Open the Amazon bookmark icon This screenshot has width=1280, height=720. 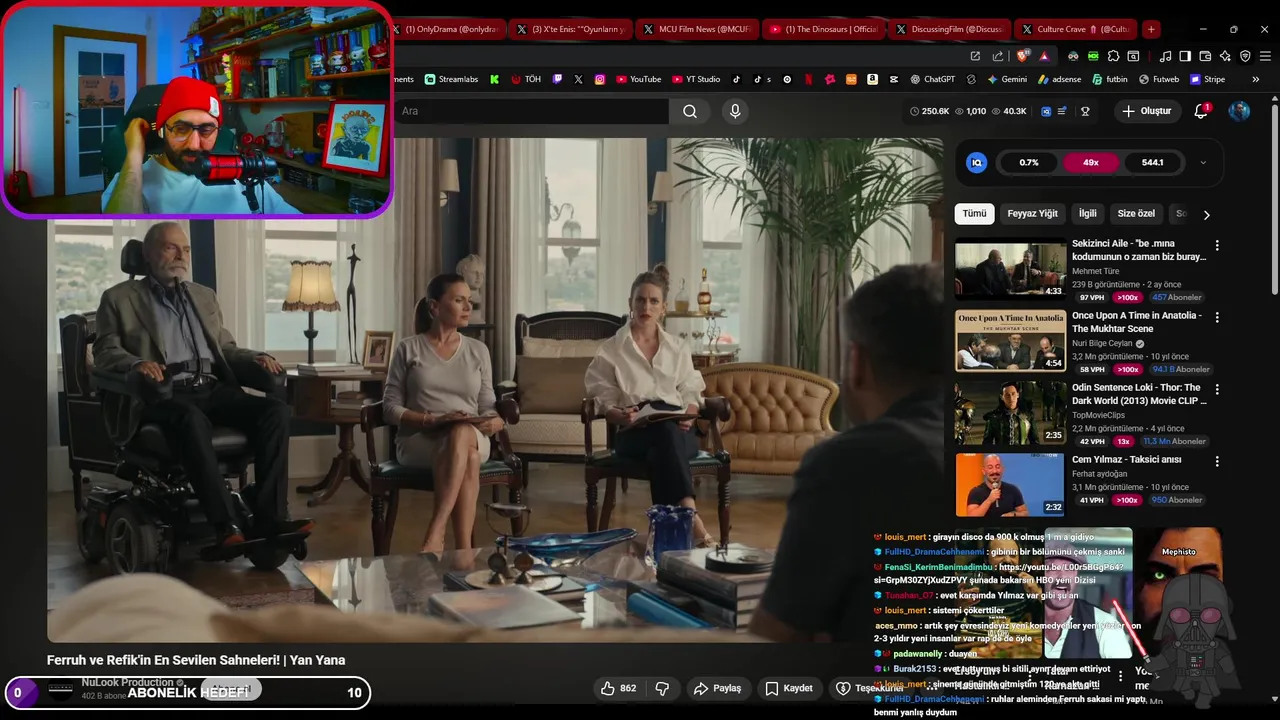click(x=872, y=79)
